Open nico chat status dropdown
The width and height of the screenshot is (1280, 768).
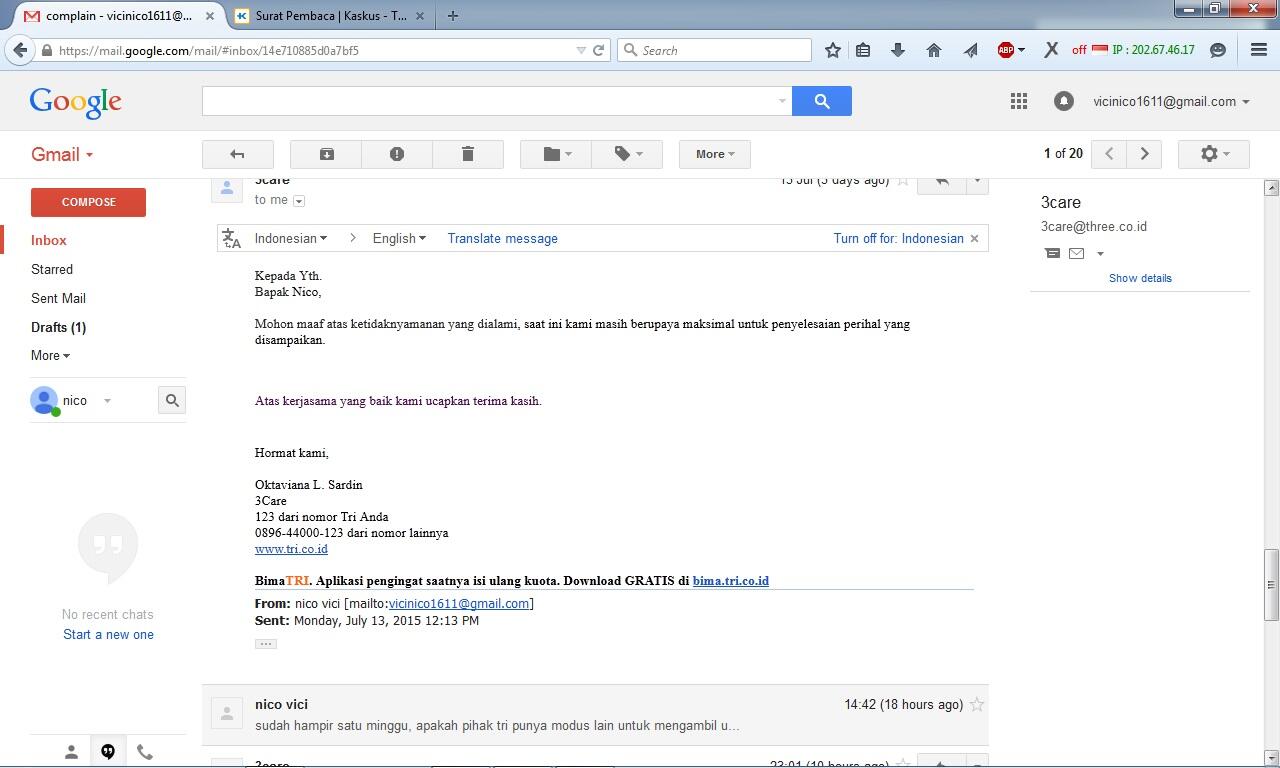click(107, 401)
